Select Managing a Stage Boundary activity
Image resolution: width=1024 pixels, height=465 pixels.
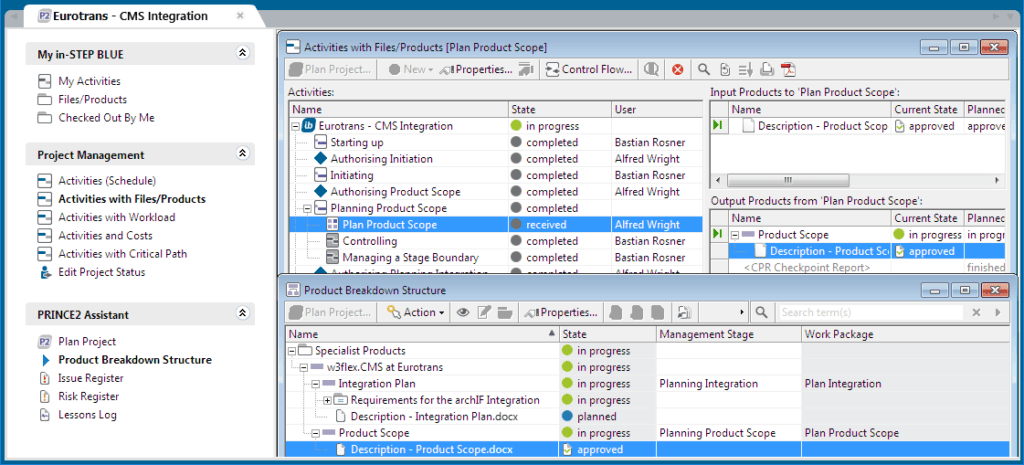tap(496, 257)
